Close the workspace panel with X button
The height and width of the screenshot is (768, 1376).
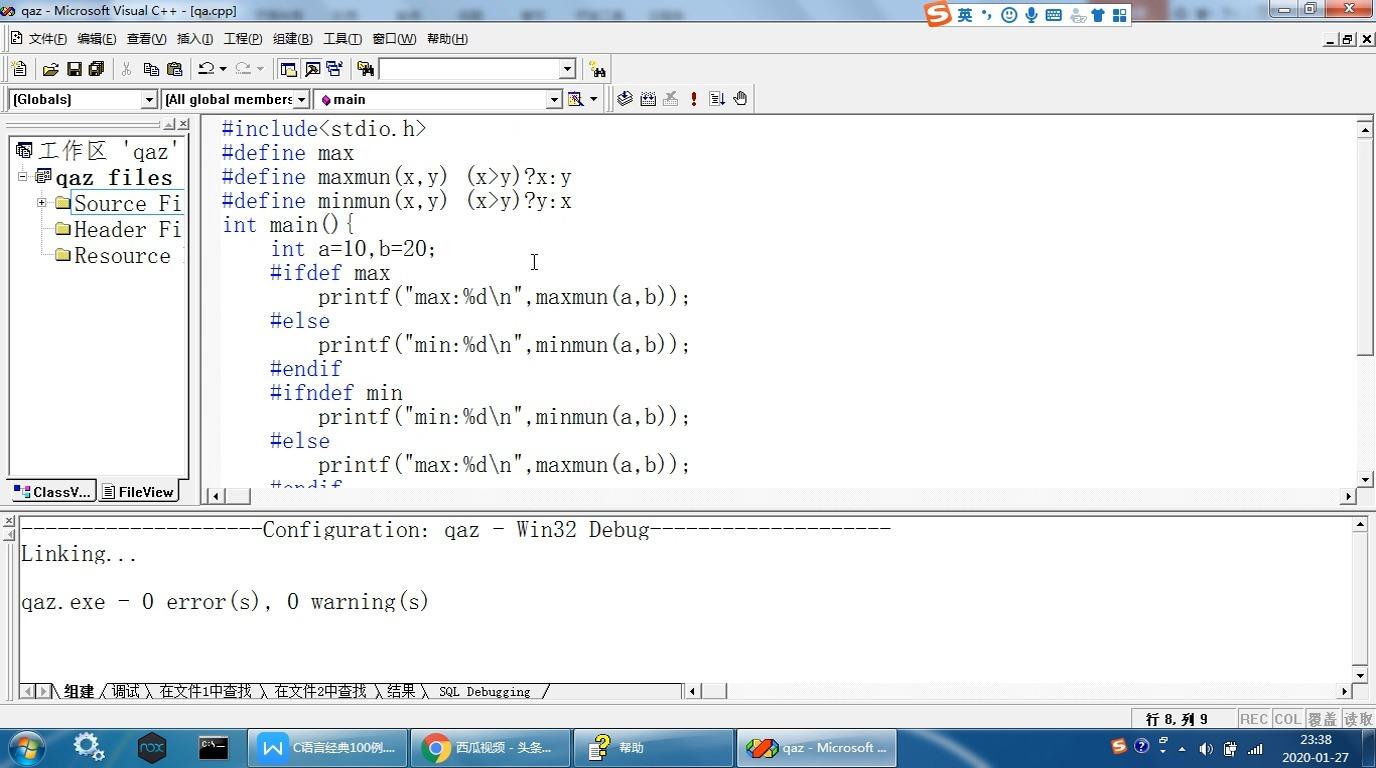[x=183, y=124]
